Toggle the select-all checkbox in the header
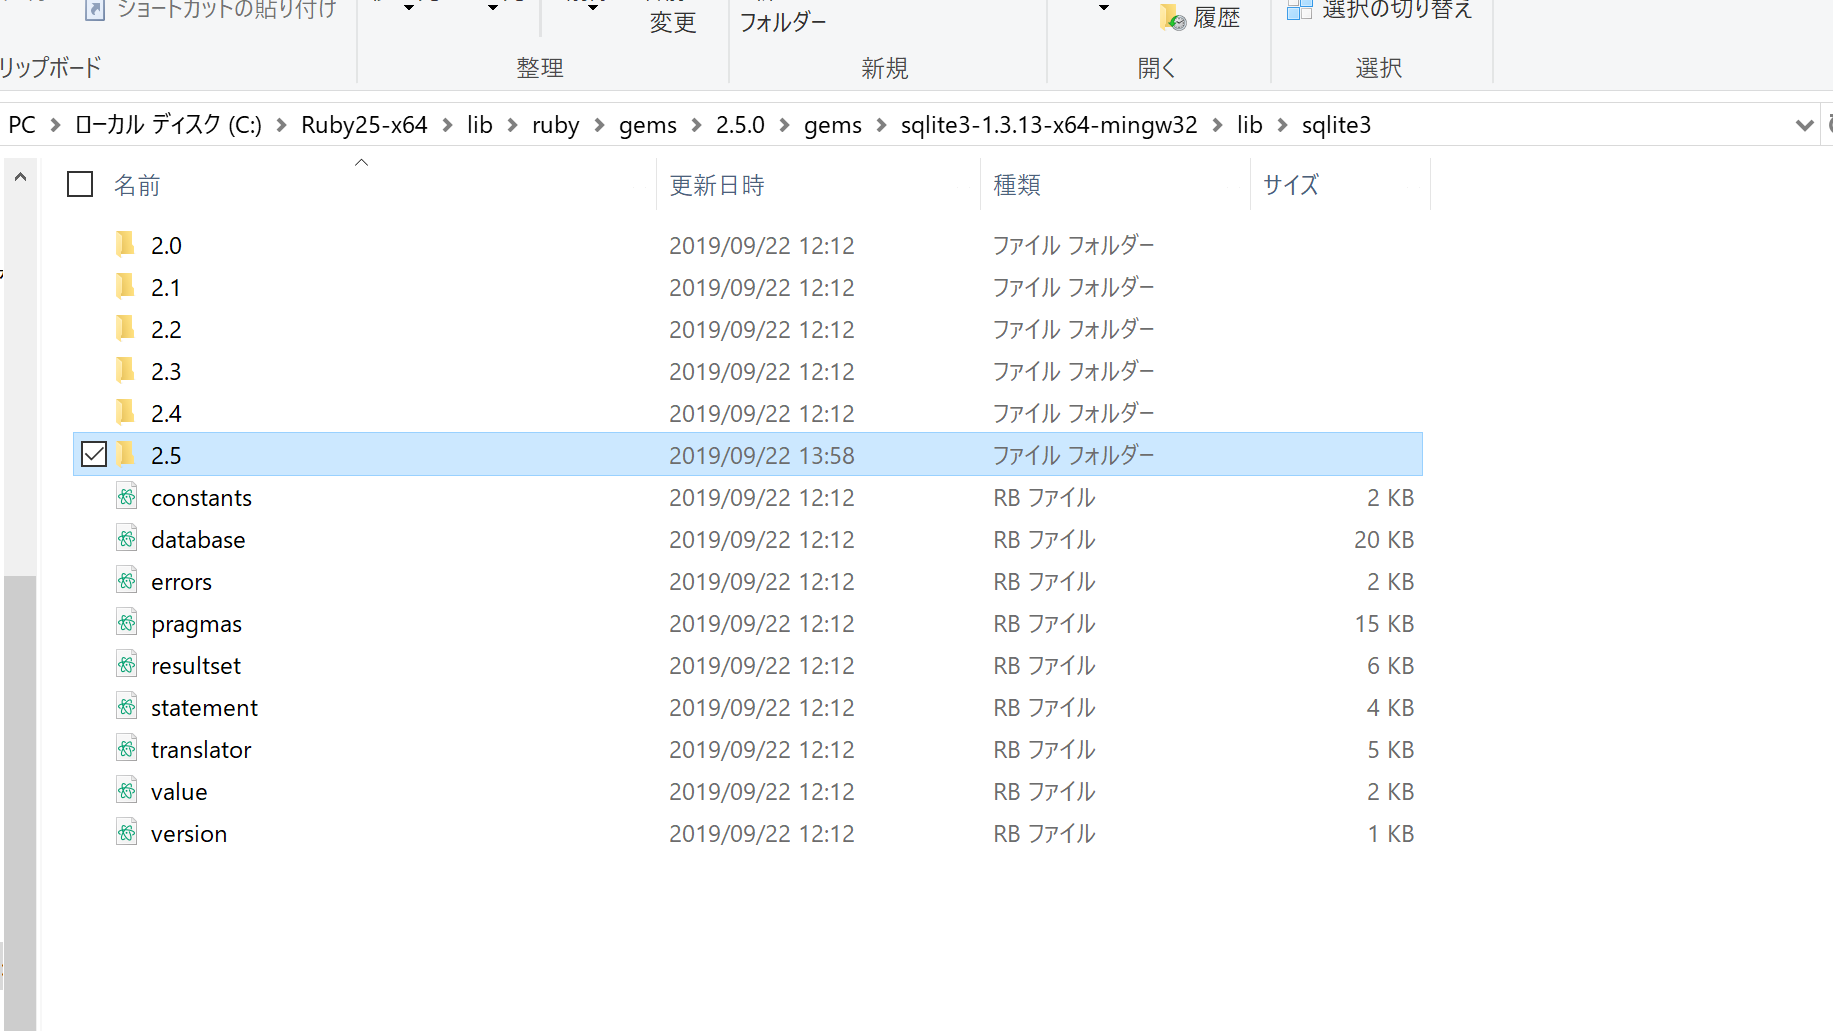The image size is (1833, 1031). pyautogui.click(x=79, y=184)
